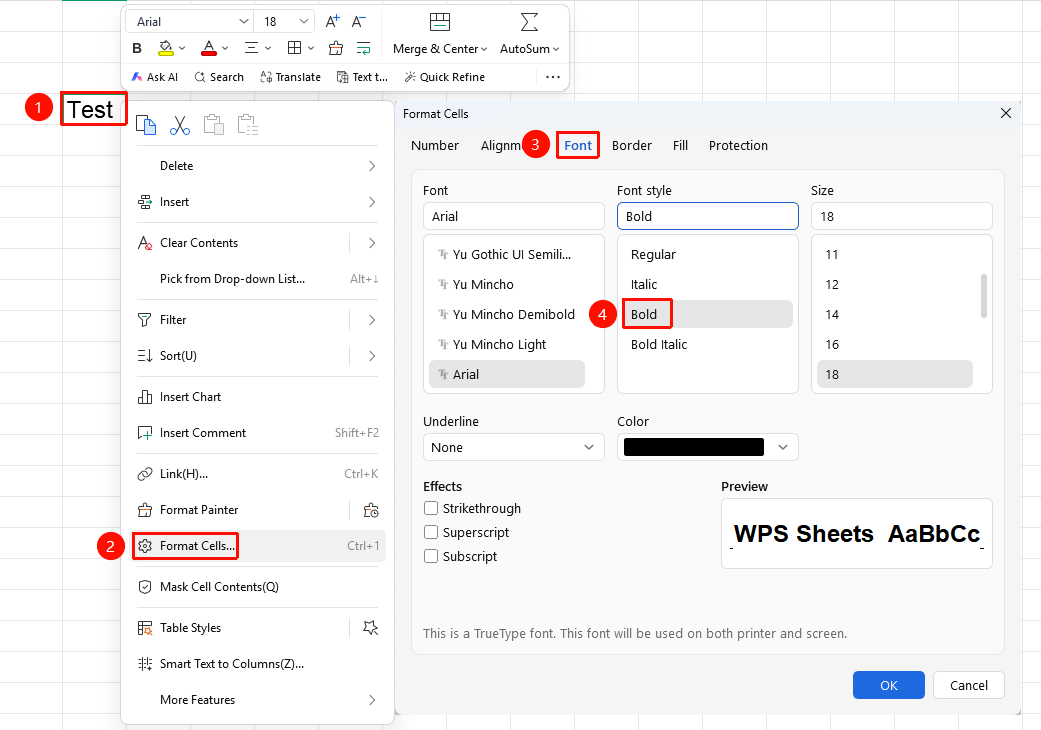Enable the Strikethrough checkbox

click(x=431, y=508)
